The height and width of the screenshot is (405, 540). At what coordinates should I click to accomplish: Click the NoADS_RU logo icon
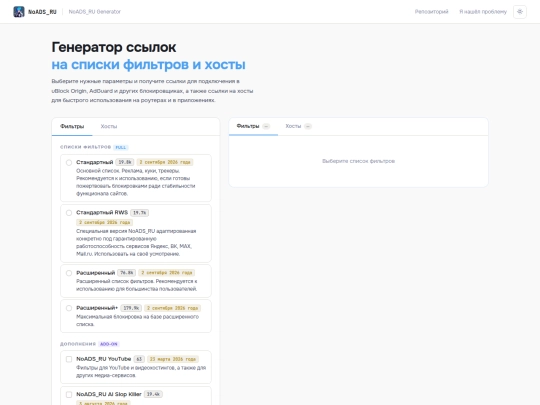click(x=19, y=12)
